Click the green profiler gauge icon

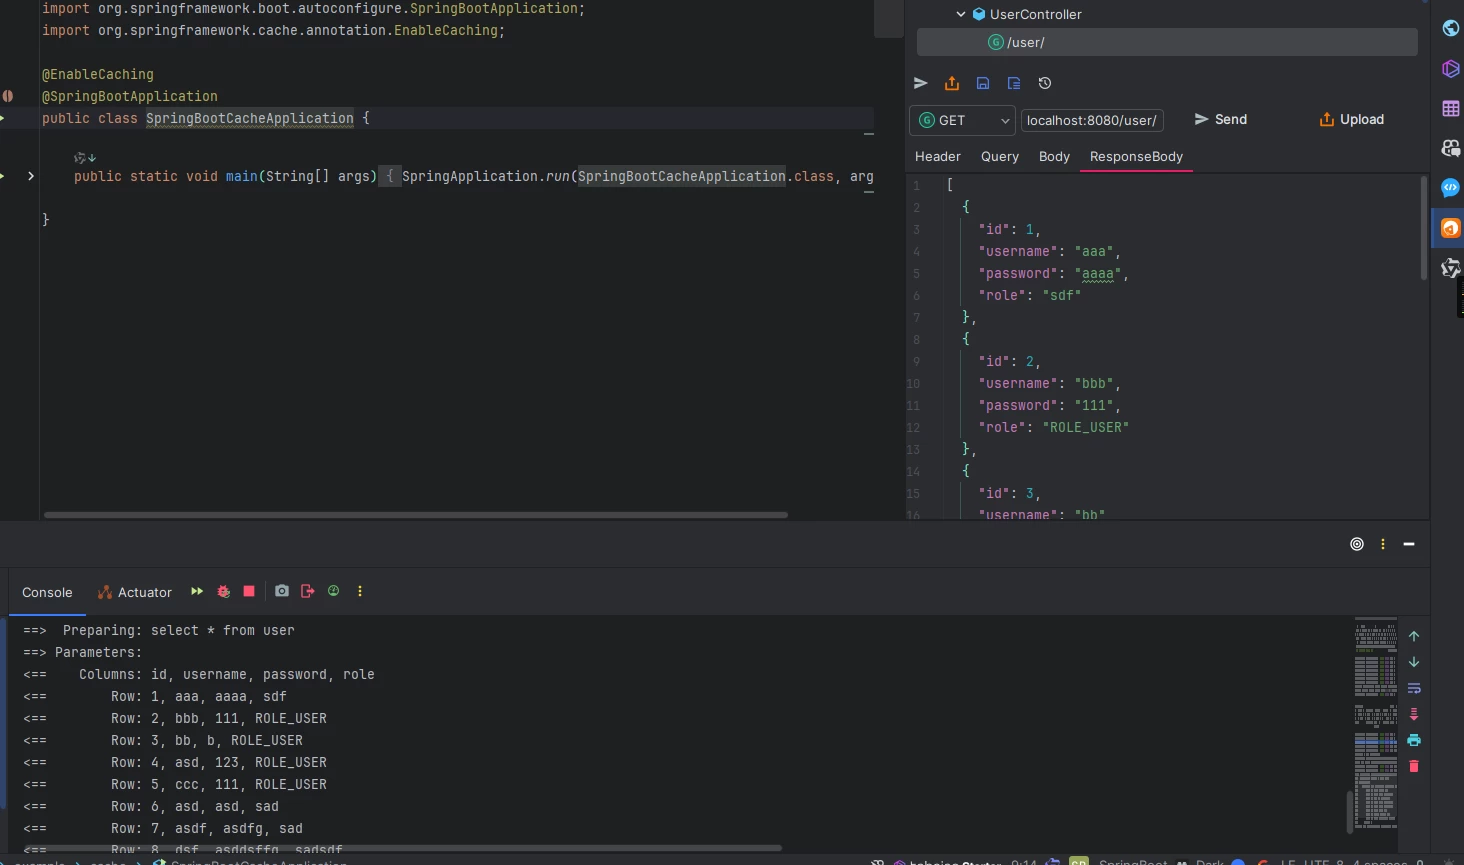[x=334, y=591]
